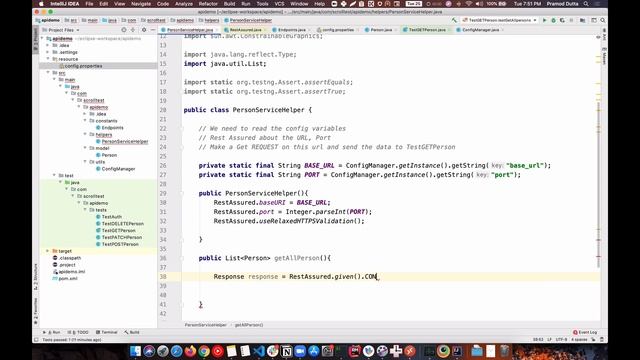640x360 pixels.
Task: Open the Terminal tool window
Action: click(106, 332)
